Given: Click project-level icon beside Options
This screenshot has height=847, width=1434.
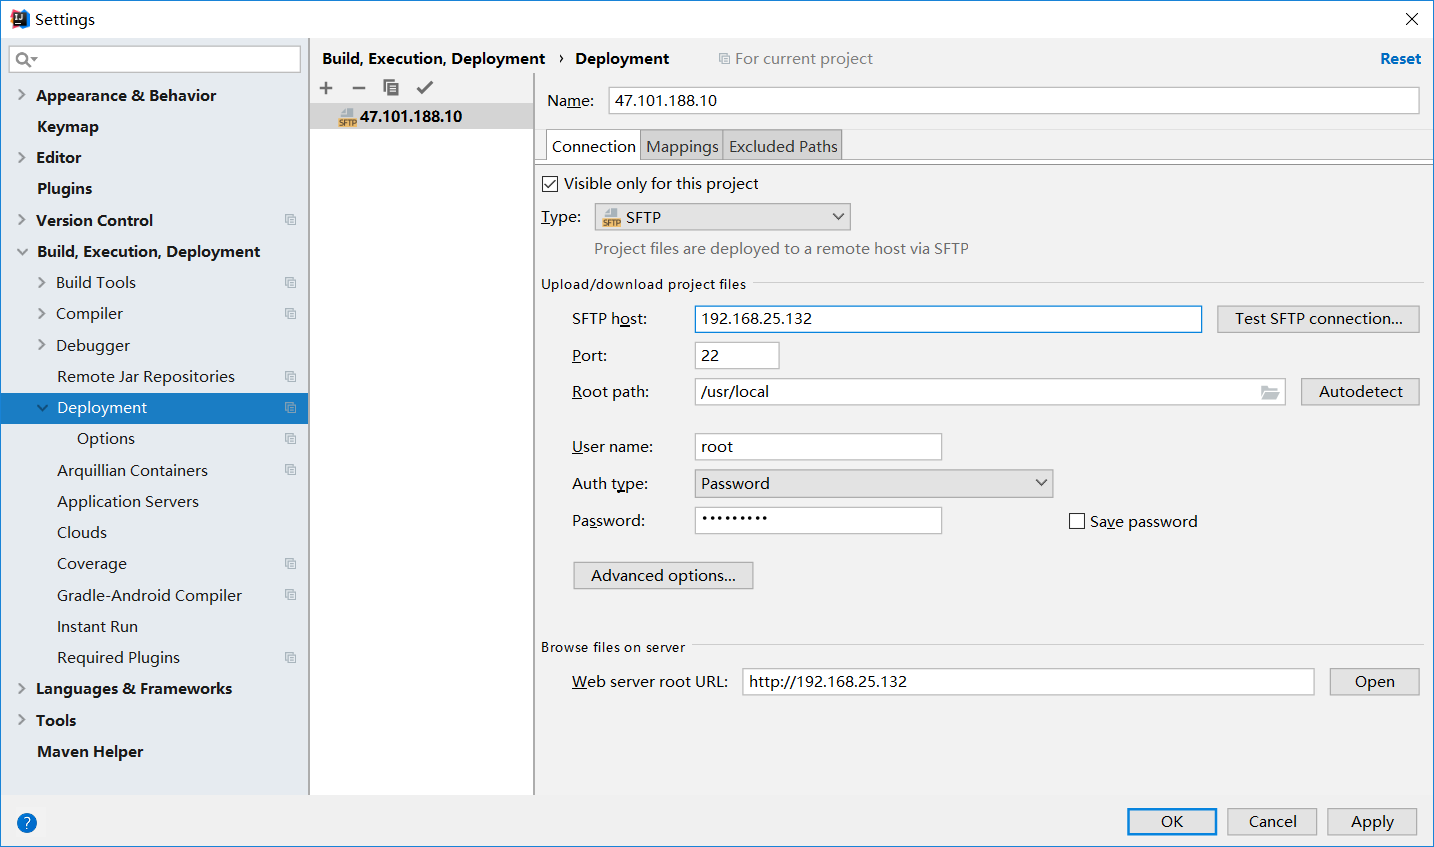Looking at the screenshot, I should pos(290,439).
